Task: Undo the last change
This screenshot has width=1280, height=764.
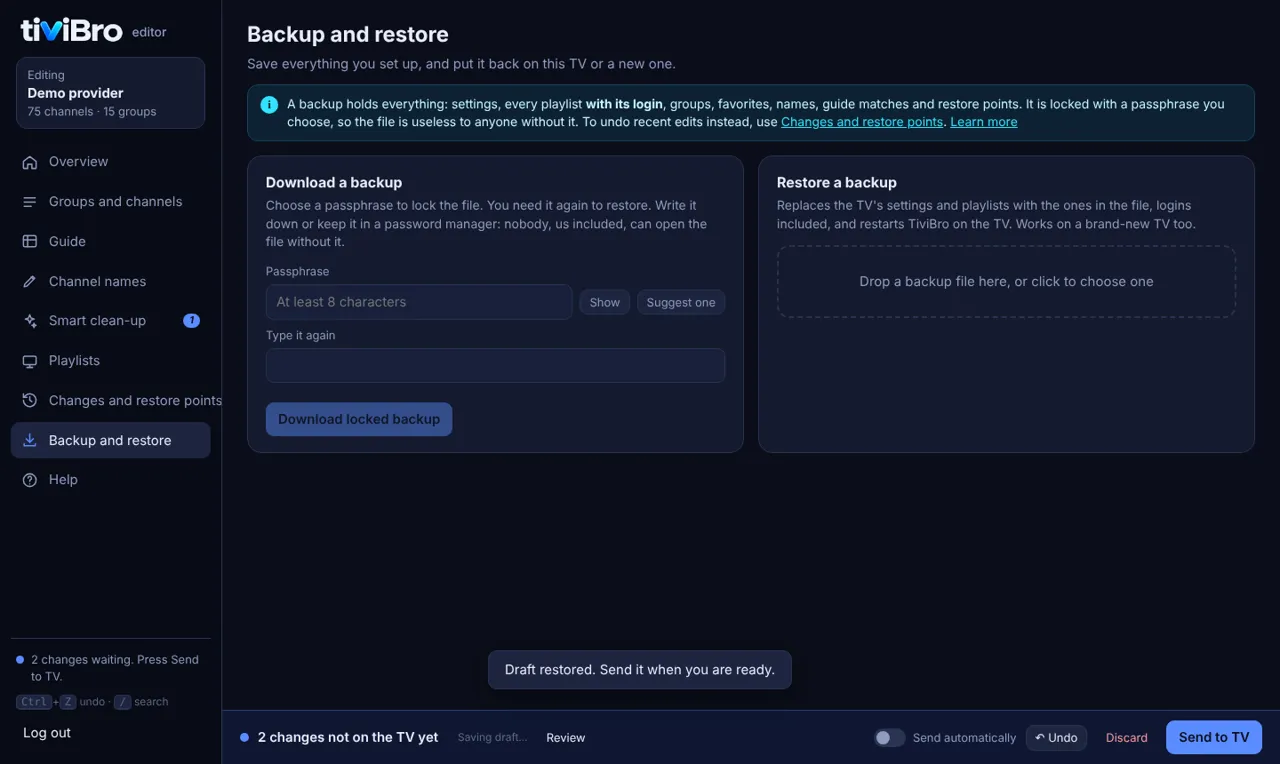Action: (x=1056, y=738)
